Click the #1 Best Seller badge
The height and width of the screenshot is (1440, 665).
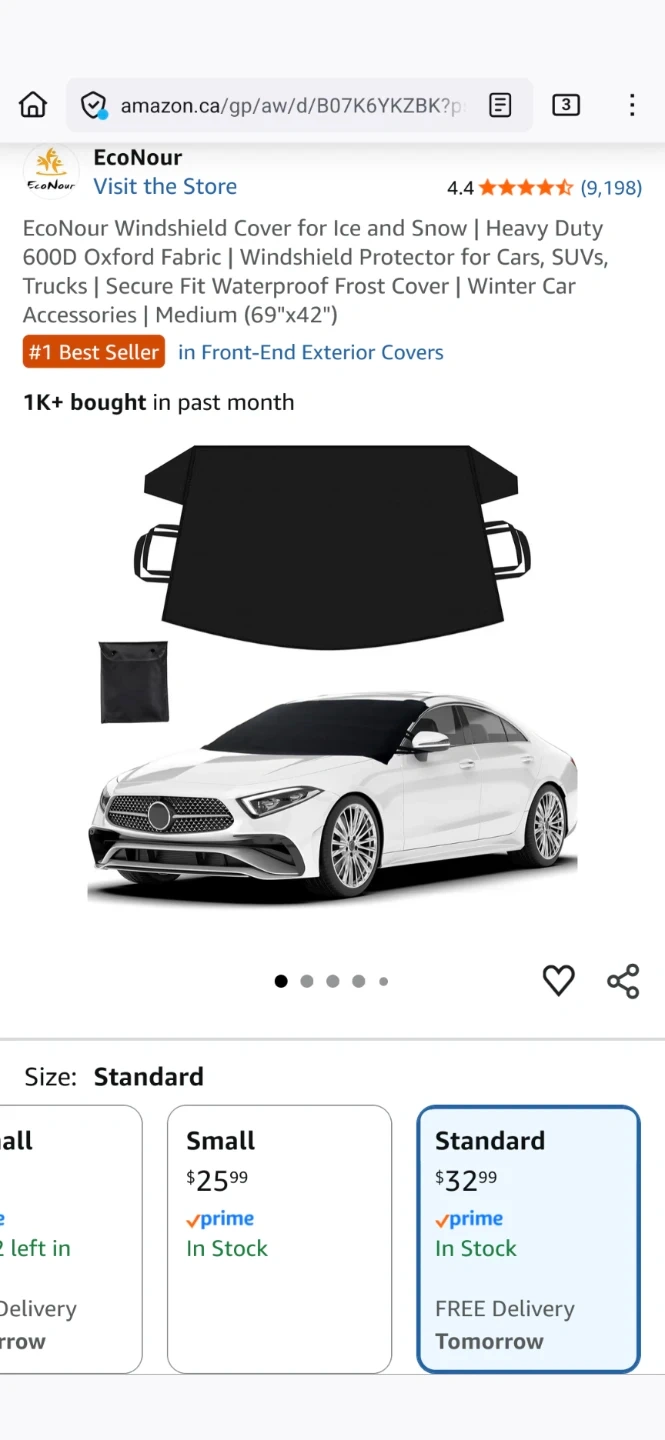94,352
